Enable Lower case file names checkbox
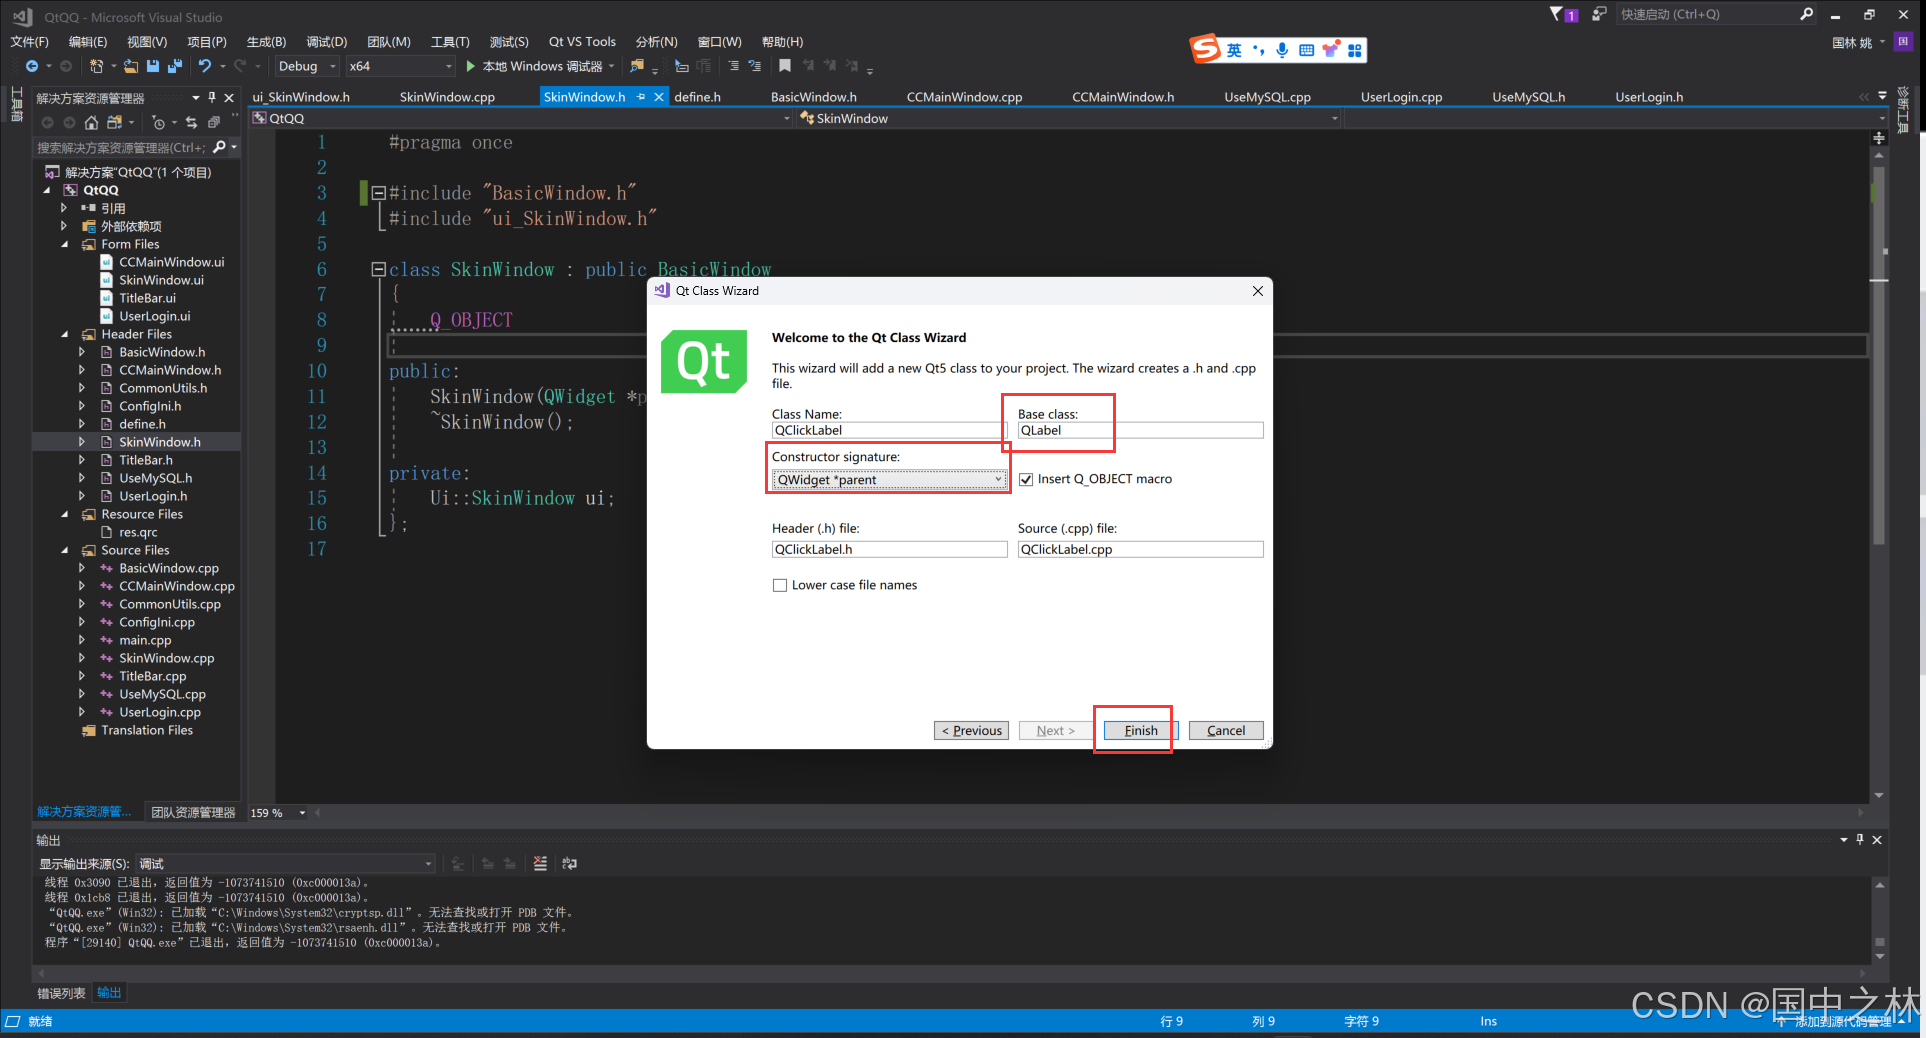Screen dimensions: 1926x1038 [780, 585]
